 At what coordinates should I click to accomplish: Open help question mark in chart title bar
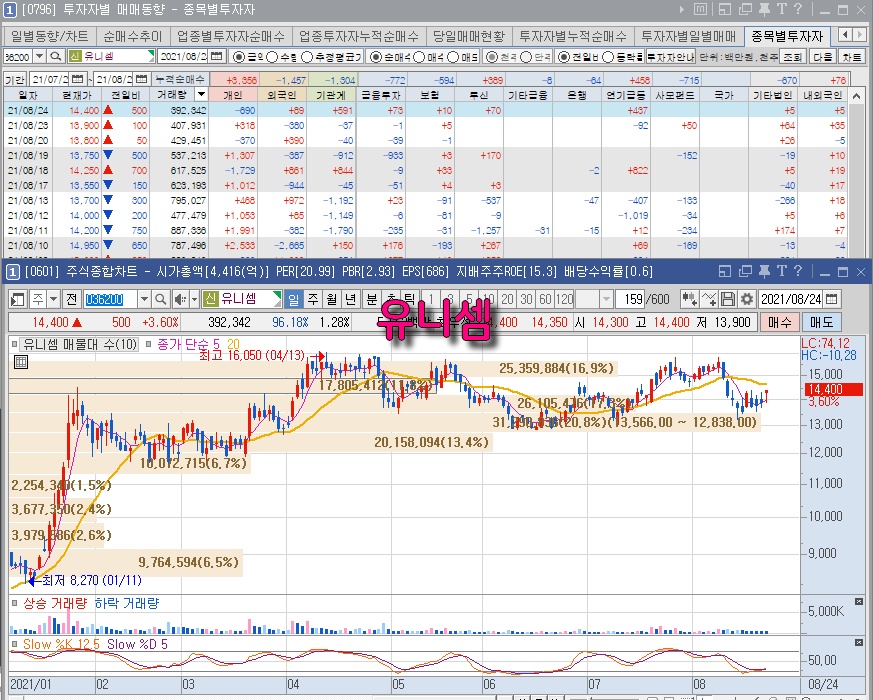pos(798,271)
